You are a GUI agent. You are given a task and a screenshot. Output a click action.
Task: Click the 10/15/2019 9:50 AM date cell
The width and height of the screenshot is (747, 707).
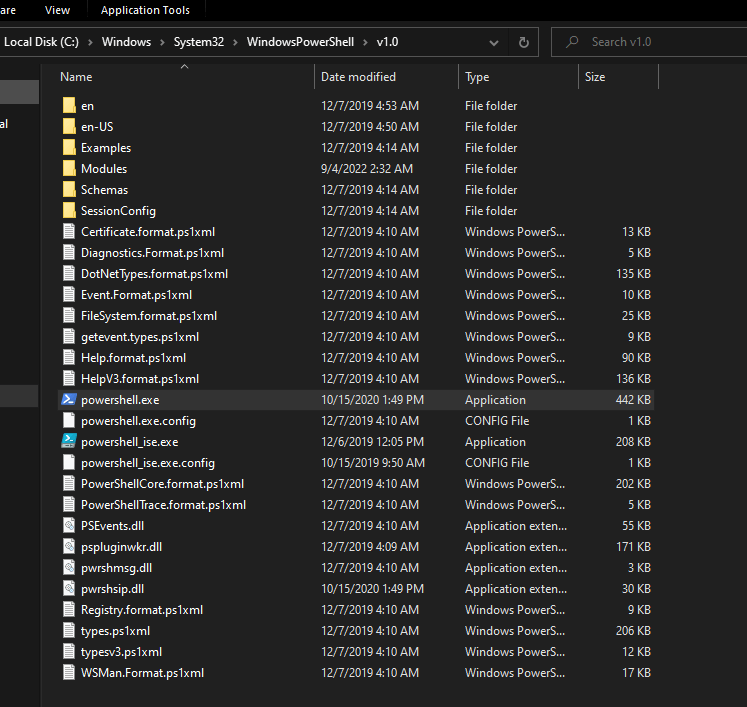pos(373,463)
